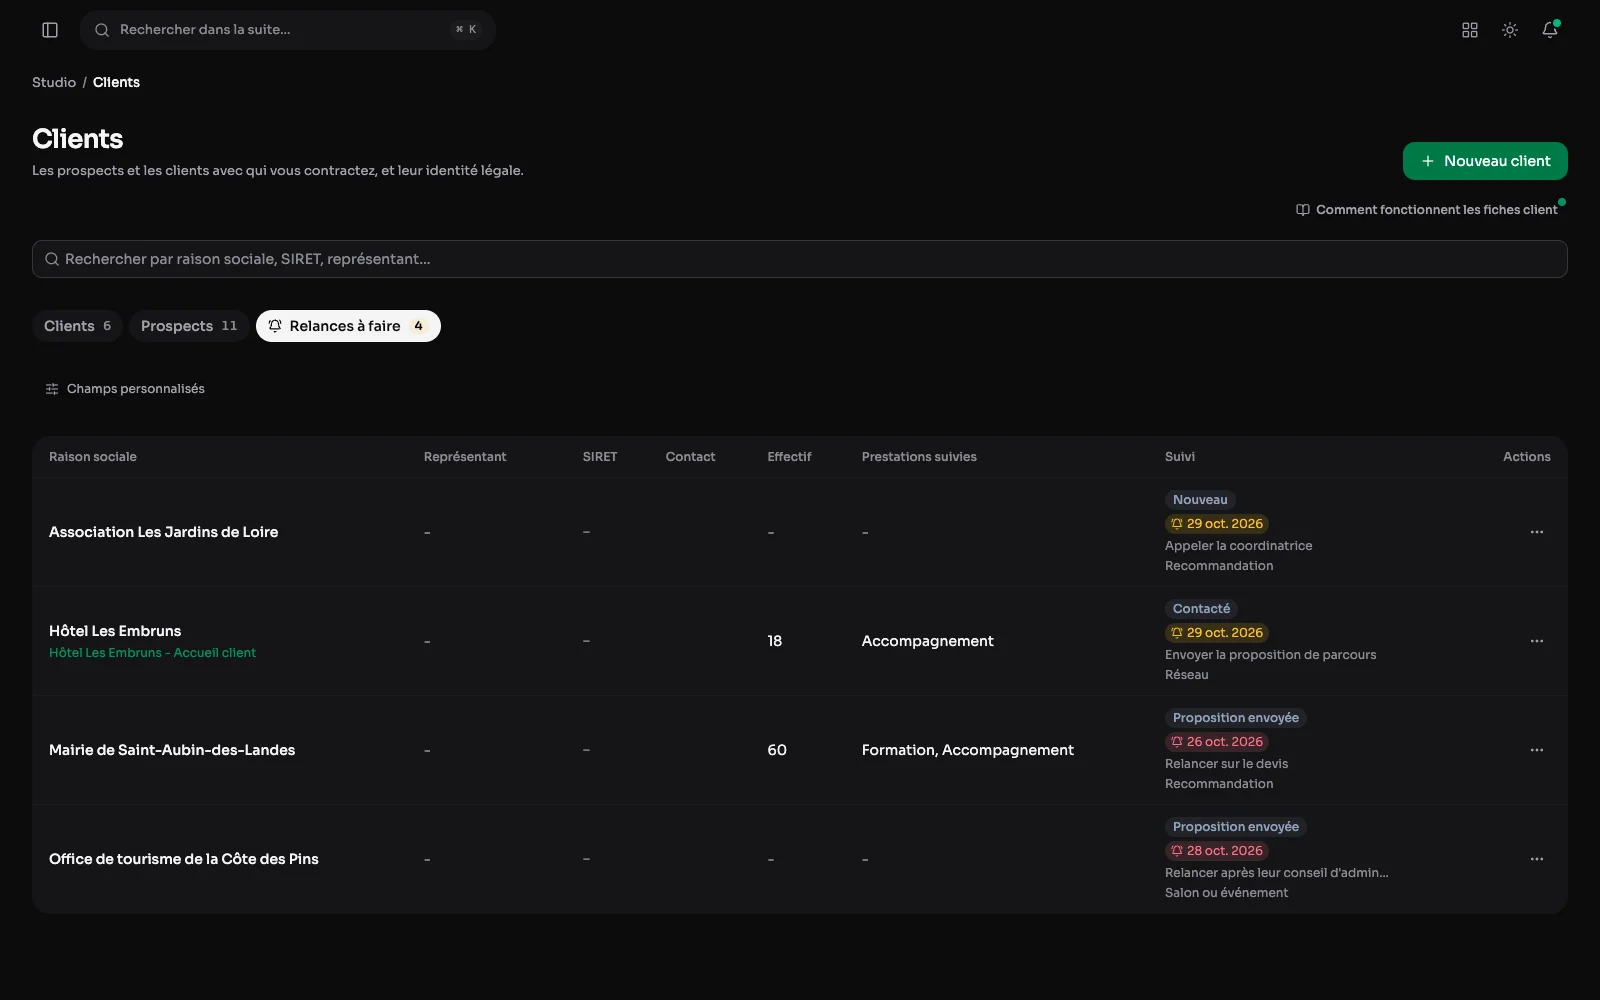Go to Studio in the breadcrumb

54,82
